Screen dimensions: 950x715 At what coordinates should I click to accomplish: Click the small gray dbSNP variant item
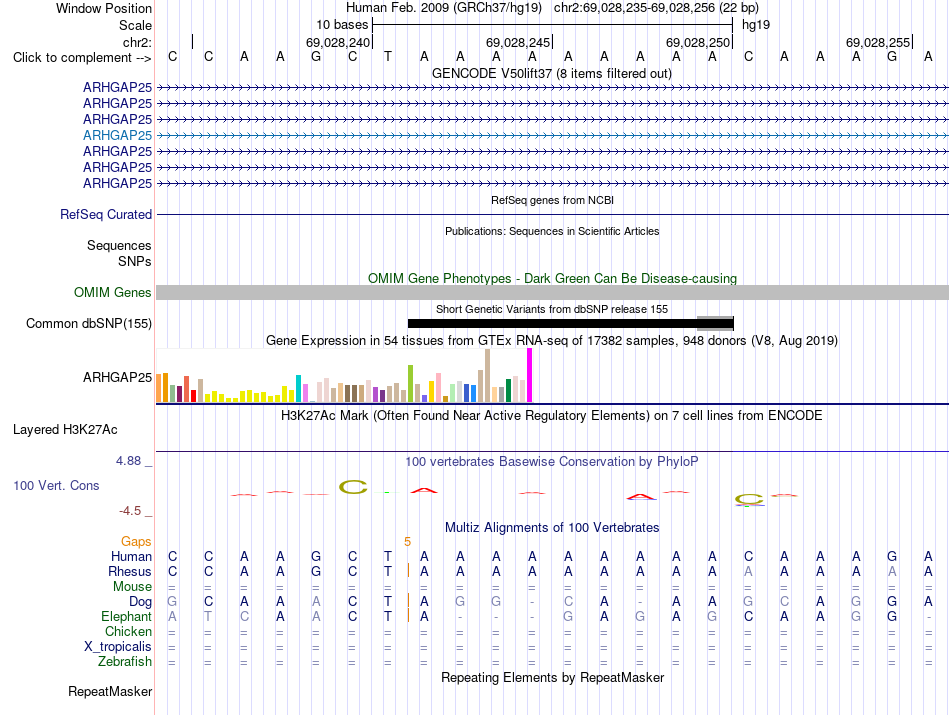(x=715, y=324)
